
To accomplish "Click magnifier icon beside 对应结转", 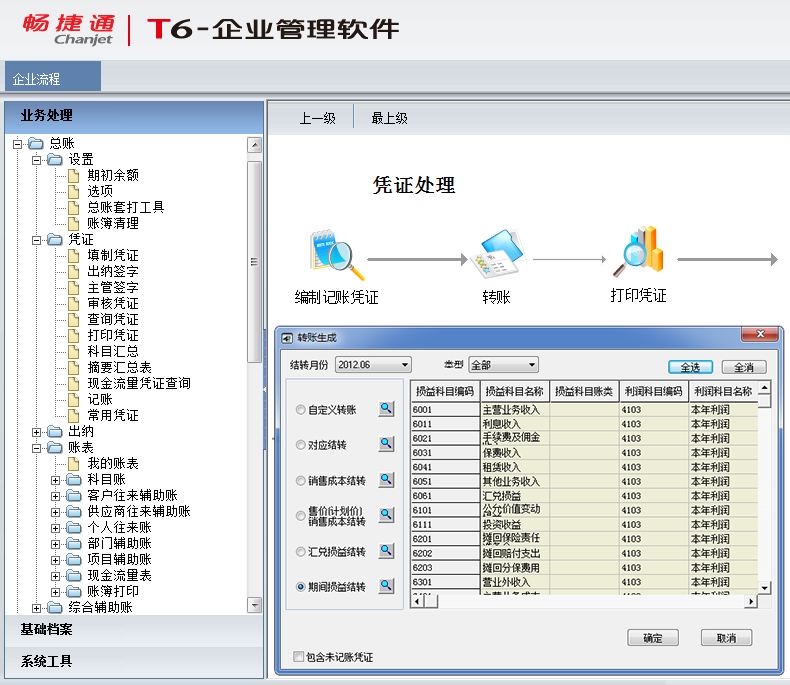I will 386,444.
